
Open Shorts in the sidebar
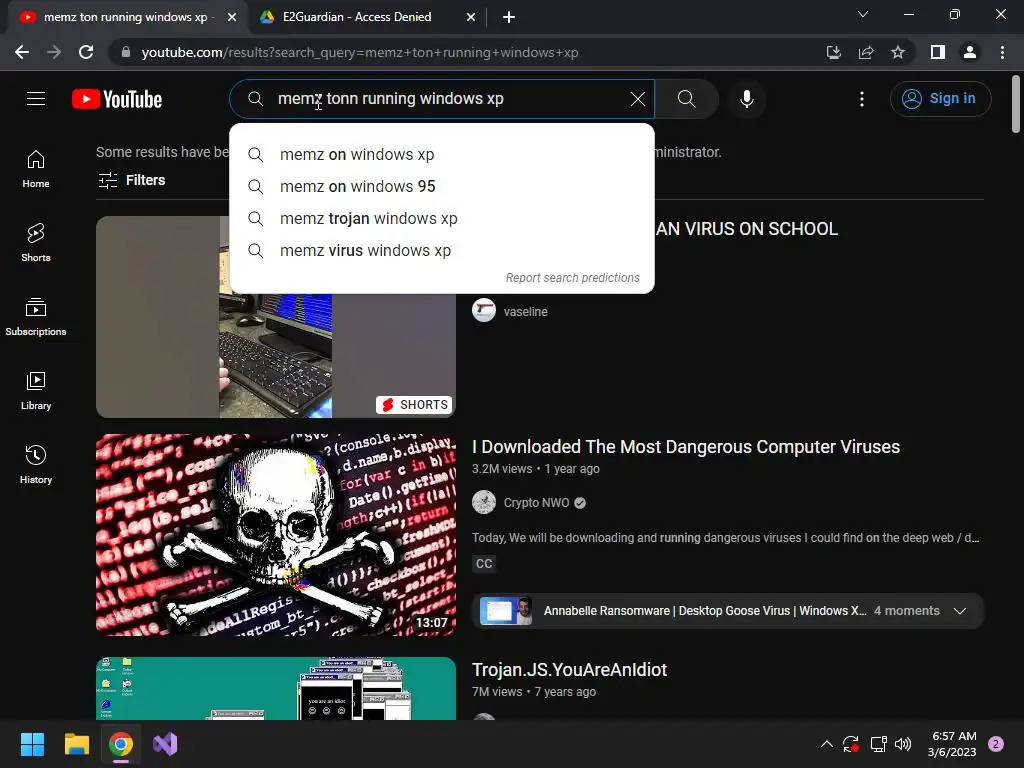tap(36, 242)
